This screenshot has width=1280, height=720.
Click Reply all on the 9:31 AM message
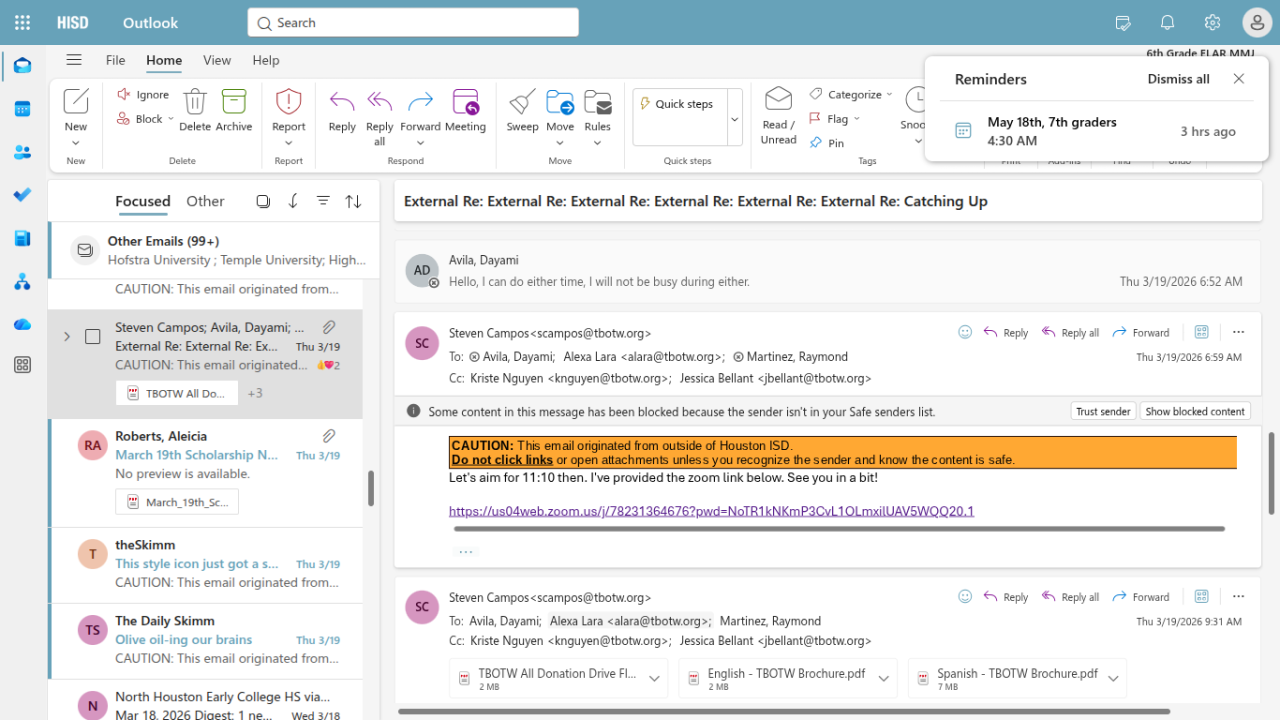[1070, 597]
